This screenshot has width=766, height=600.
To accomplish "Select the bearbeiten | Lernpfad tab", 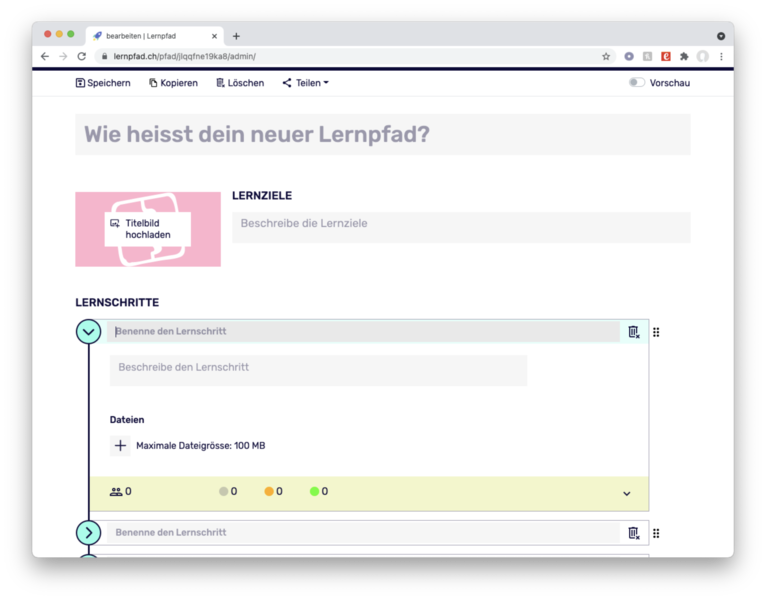I will tap(154, 36).
